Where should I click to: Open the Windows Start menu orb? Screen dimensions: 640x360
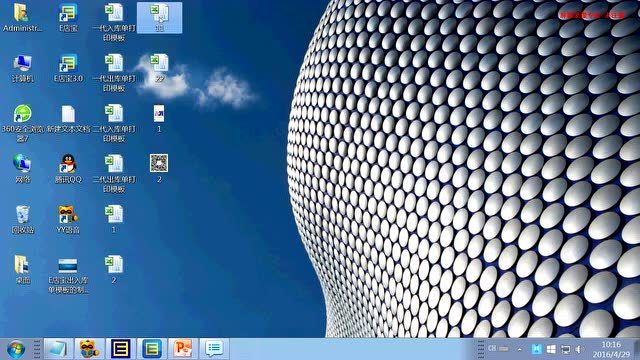click(x=16, y=349)
